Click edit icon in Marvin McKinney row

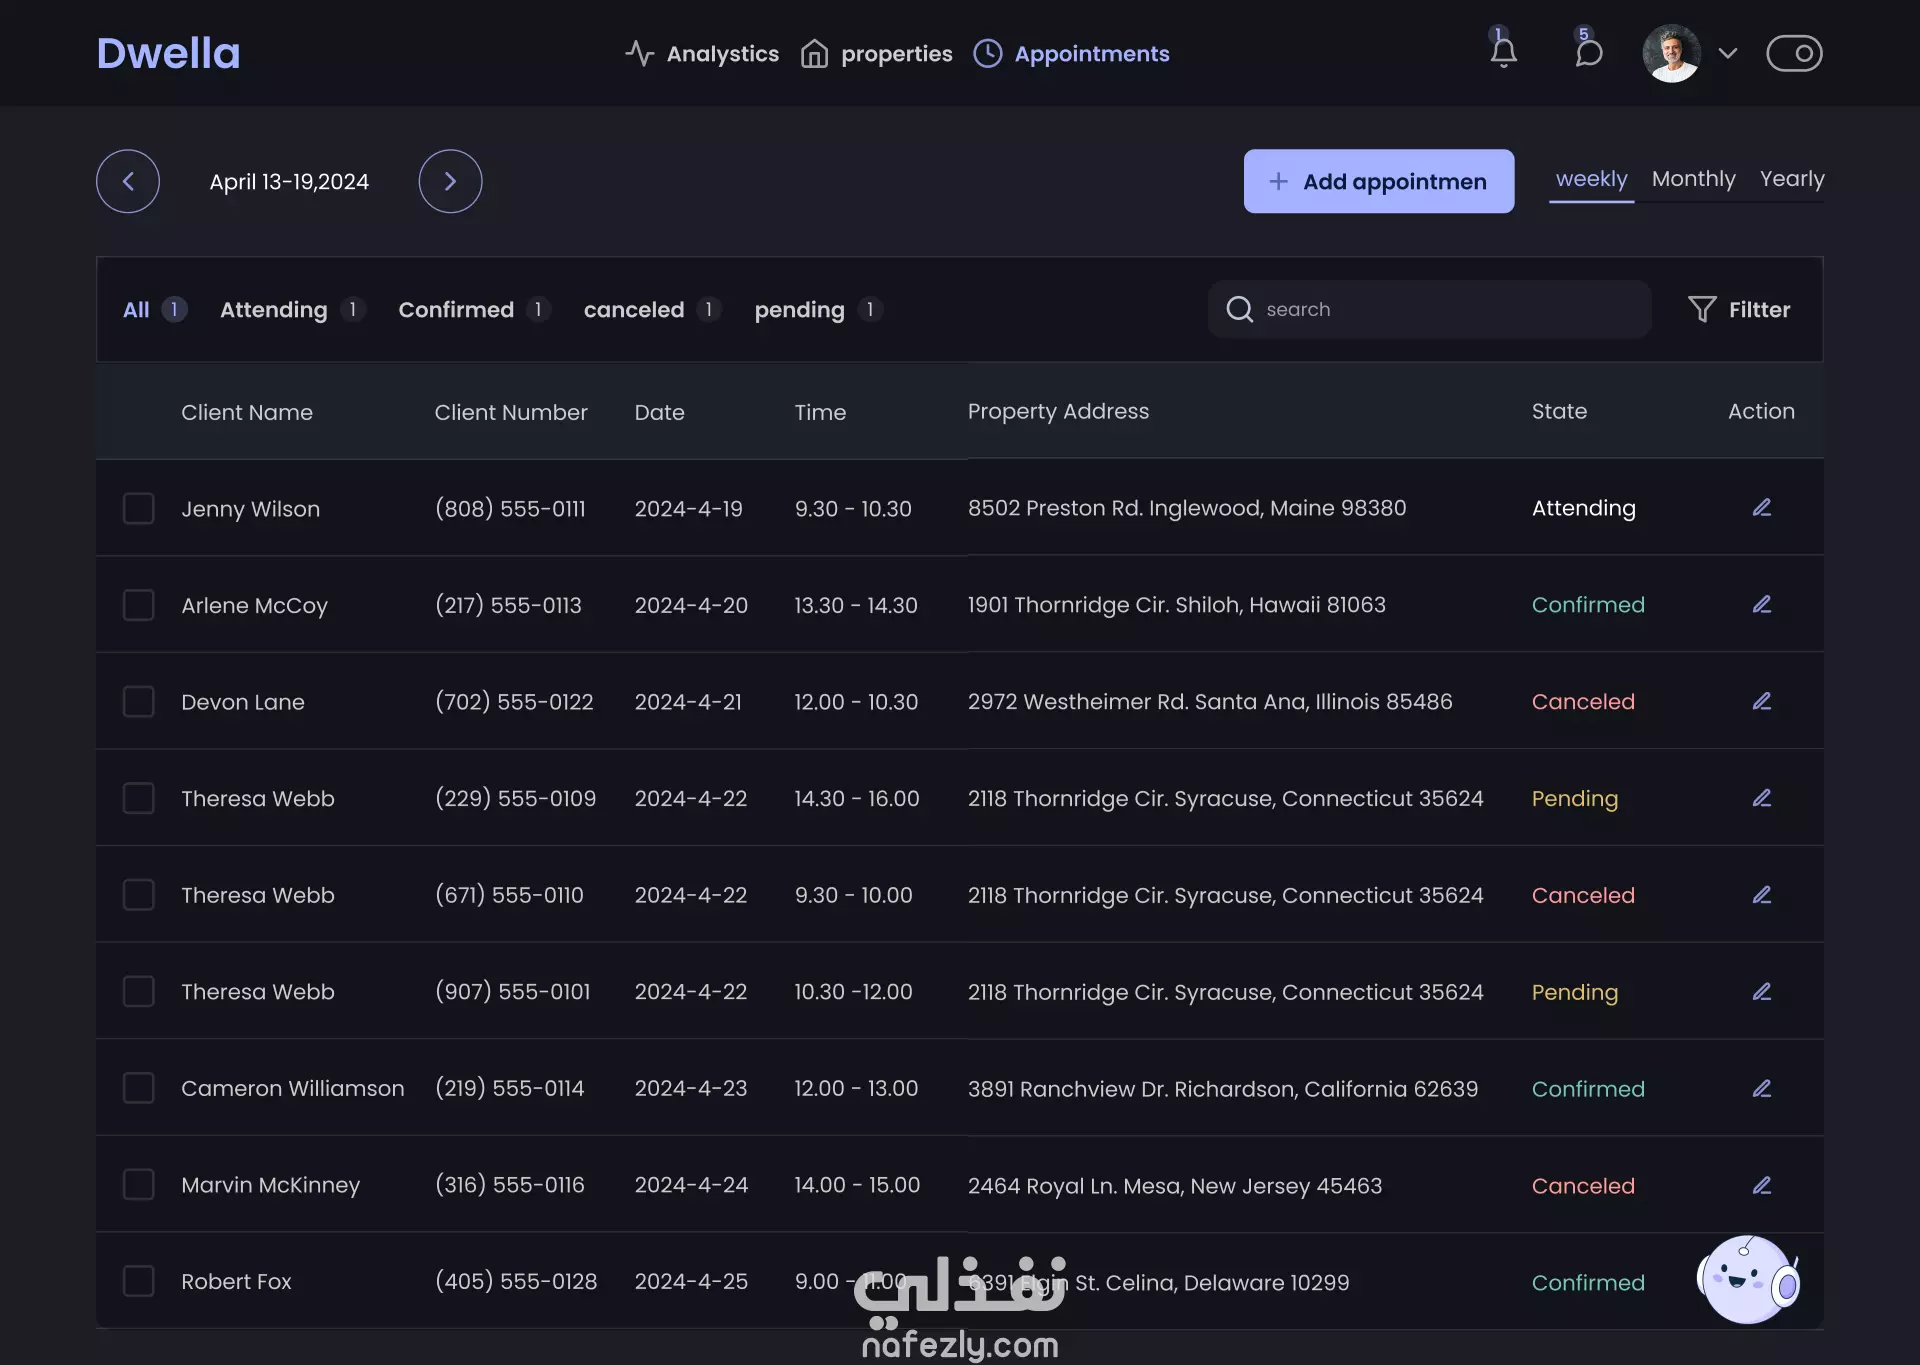click(1761, 1185)
